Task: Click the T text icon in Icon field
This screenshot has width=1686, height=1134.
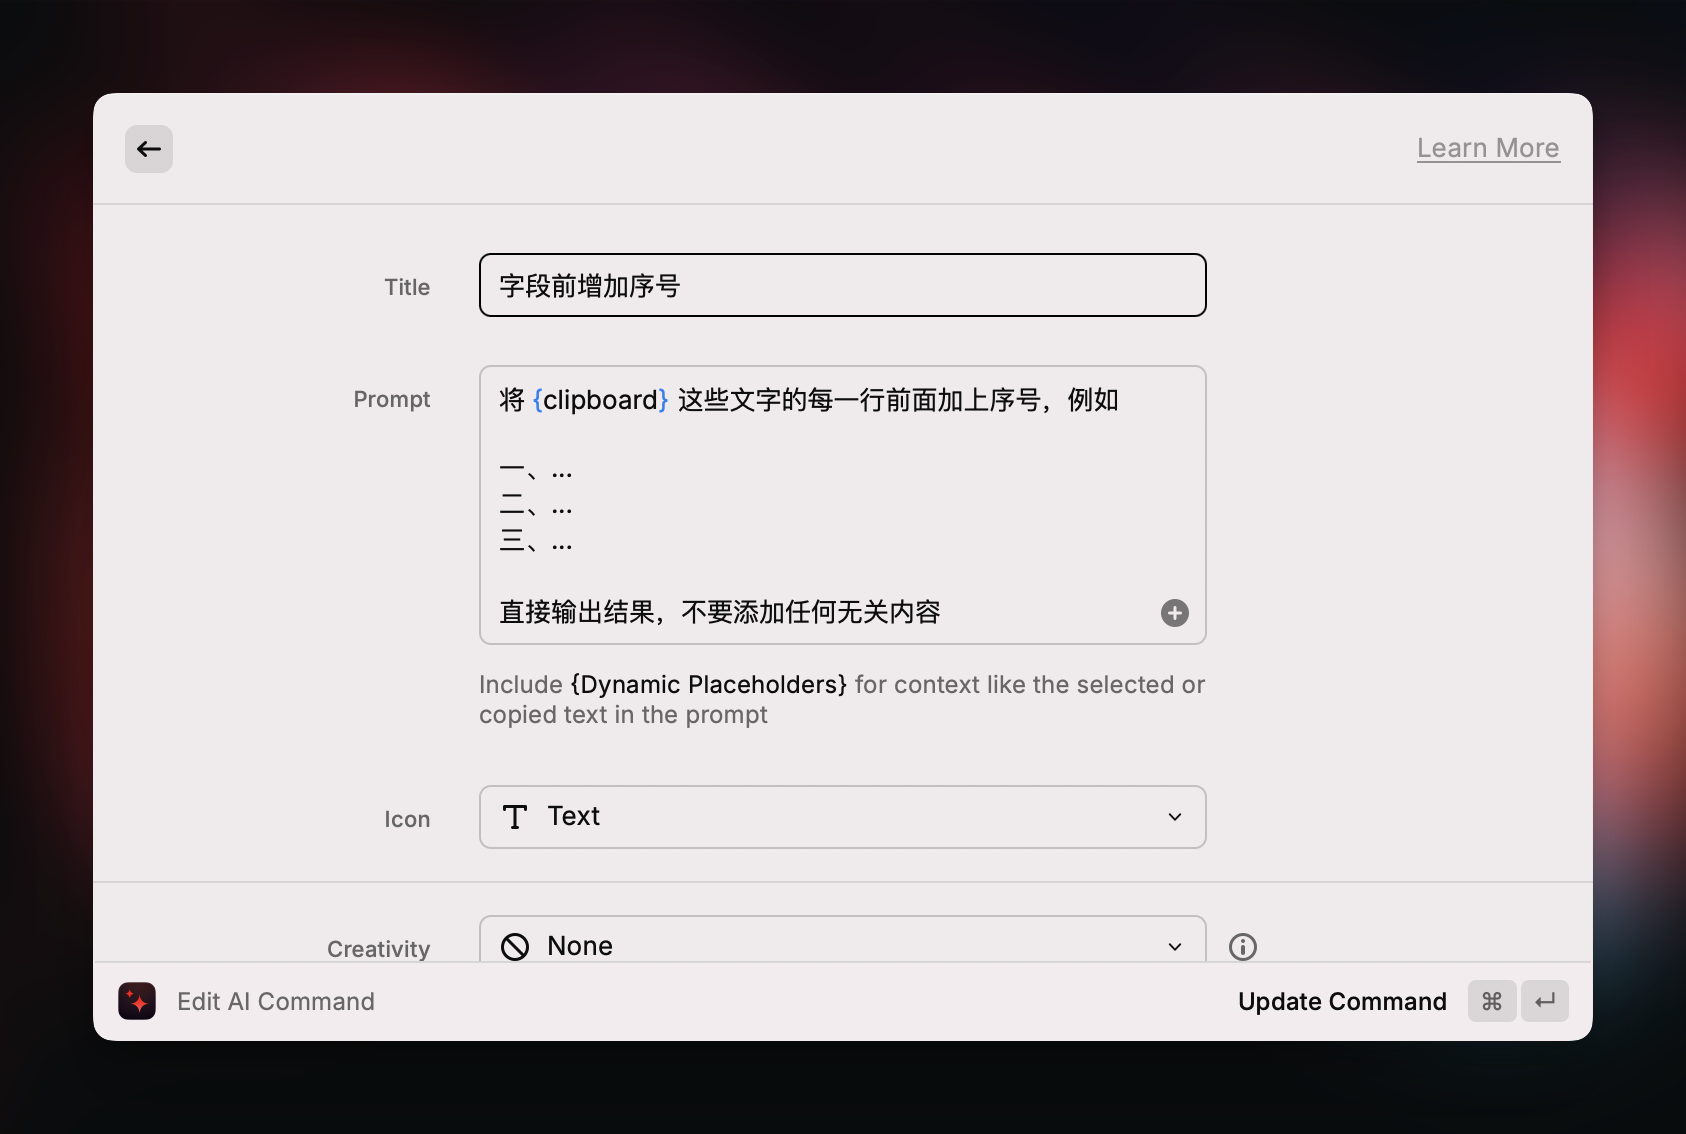Action: coord(514,817)
